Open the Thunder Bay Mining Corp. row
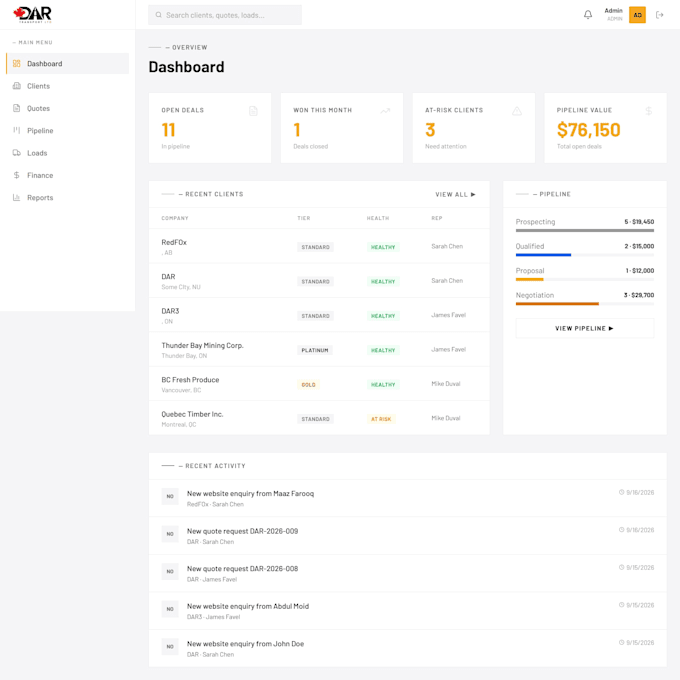The height and width of the screenshot is (680, 680). click(319, 350)
